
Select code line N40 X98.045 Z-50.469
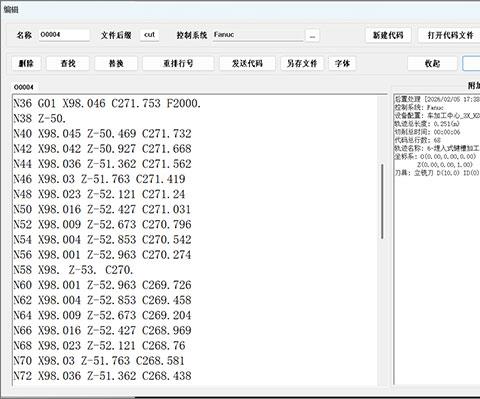102,134
